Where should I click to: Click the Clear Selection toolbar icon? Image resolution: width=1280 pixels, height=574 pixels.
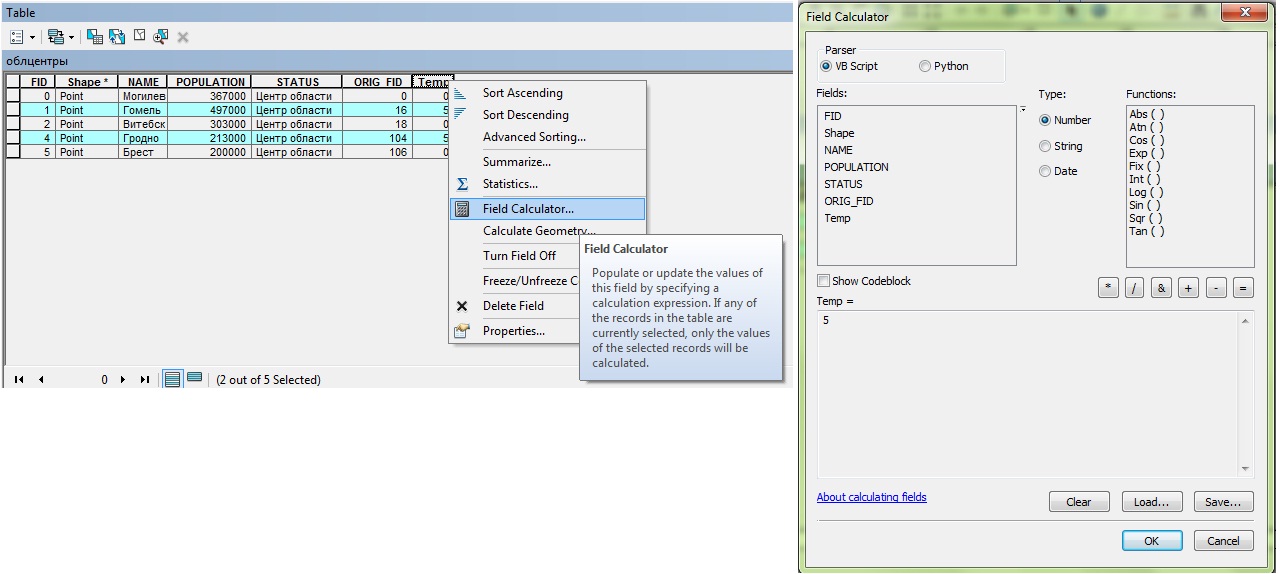139,36
